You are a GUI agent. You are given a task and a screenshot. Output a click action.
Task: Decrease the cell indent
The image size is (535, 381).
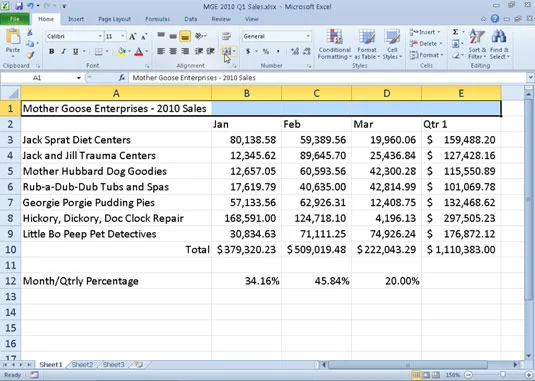point(199,51)
